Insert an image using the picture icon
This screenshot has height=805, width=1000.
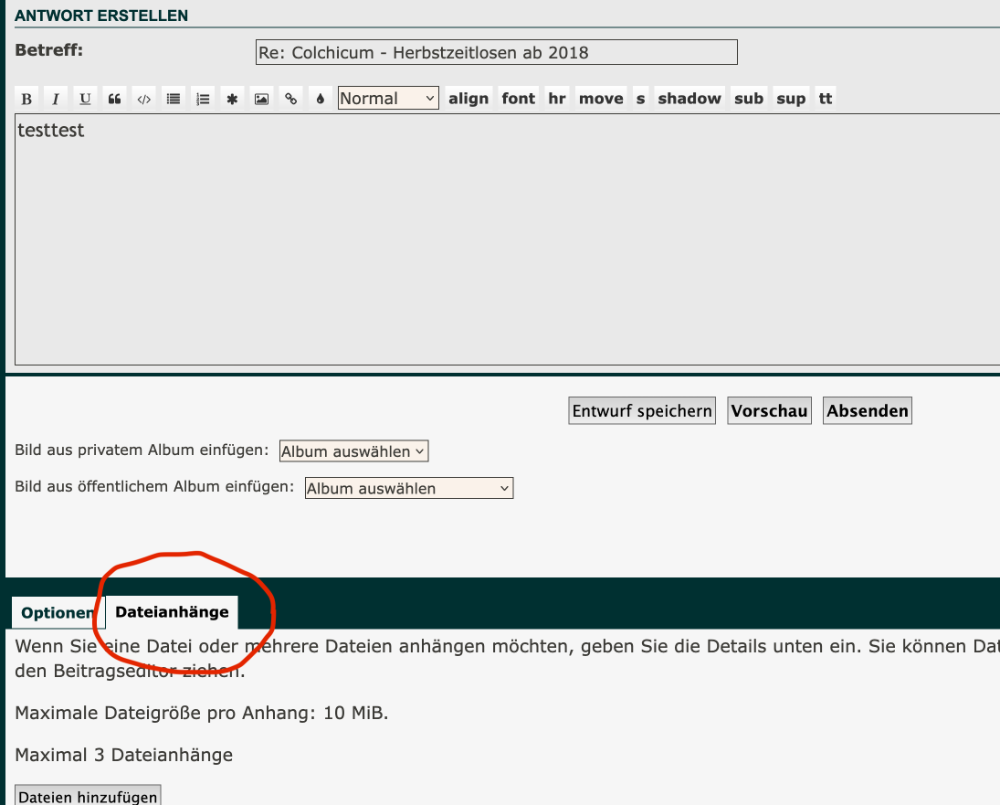tap(261, 98)
